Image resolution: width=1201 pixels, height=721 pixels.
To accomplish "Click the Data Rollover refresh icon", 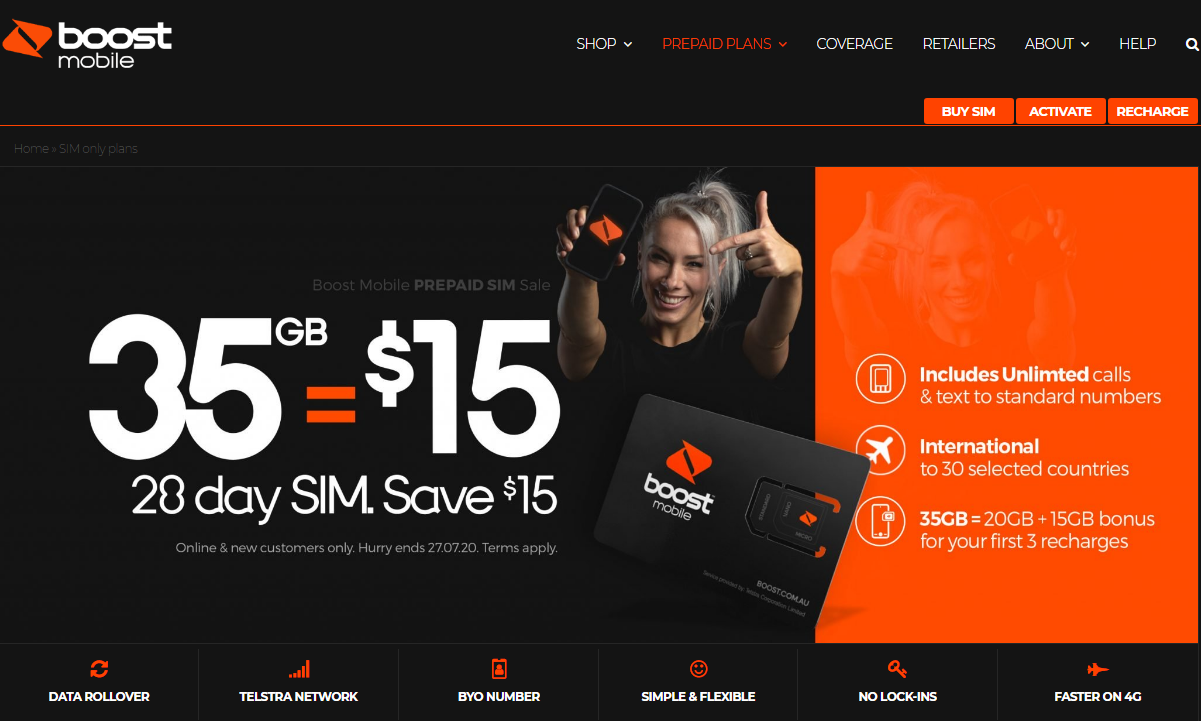I will [x=99, y=669].
